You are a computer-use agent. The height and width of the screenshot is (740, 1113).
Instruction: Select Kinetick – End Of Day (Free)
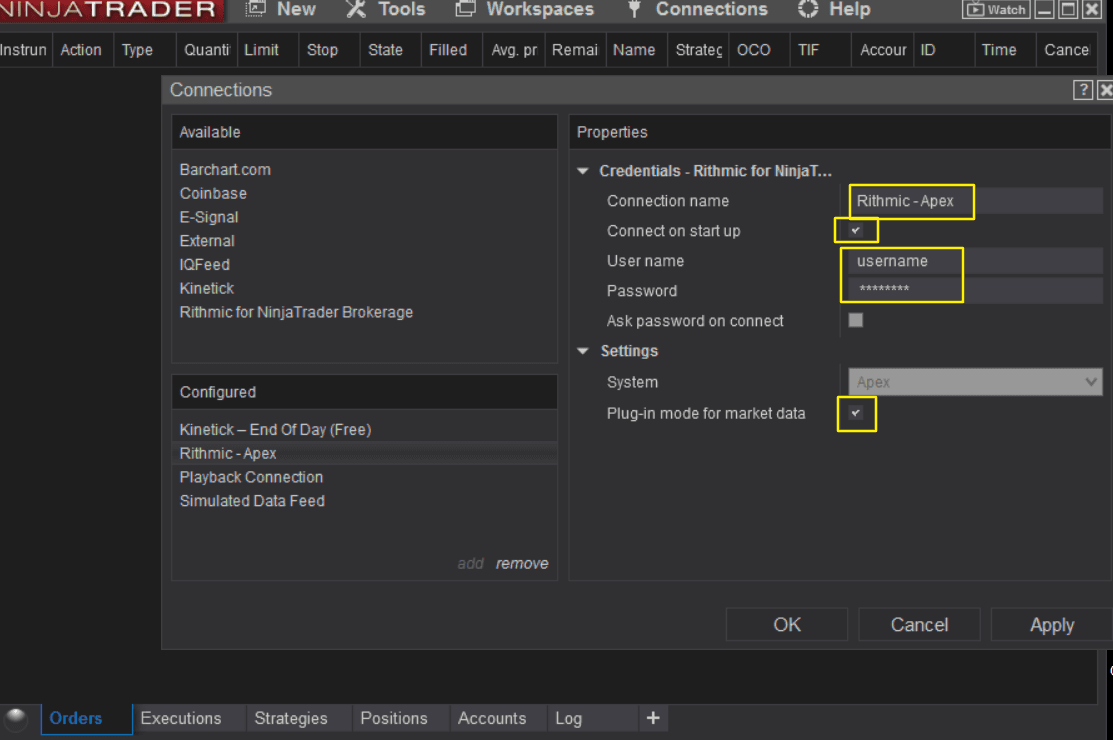(x=275, y=430)
